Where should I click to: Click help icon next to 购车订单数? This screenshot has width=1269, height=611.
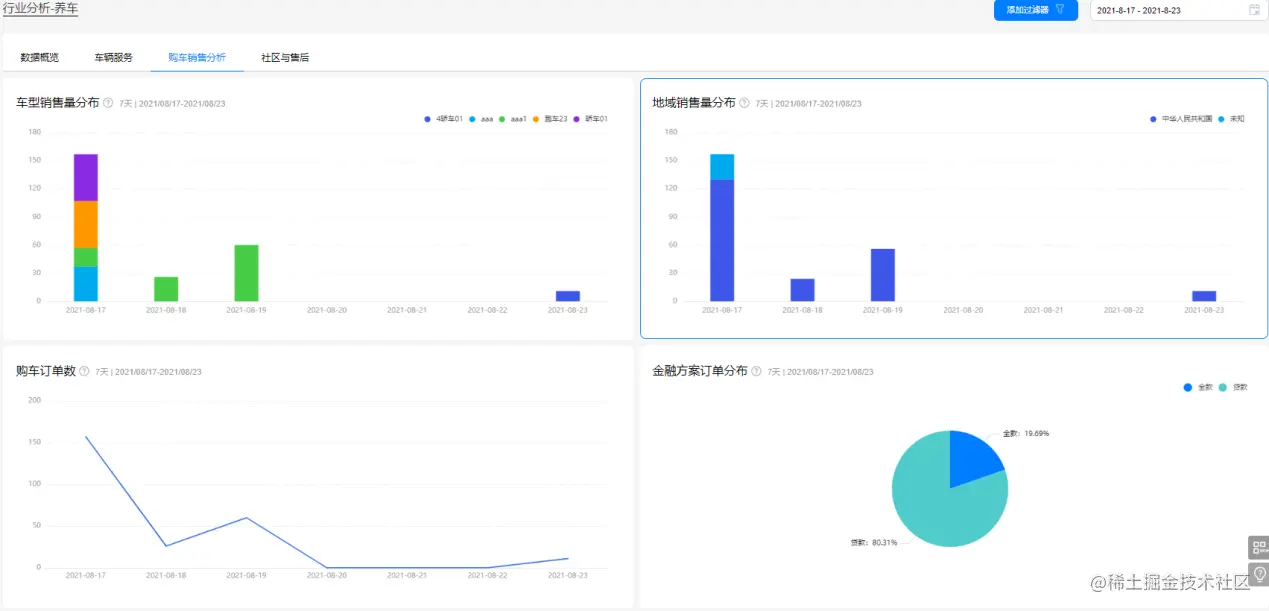point(84,371)
